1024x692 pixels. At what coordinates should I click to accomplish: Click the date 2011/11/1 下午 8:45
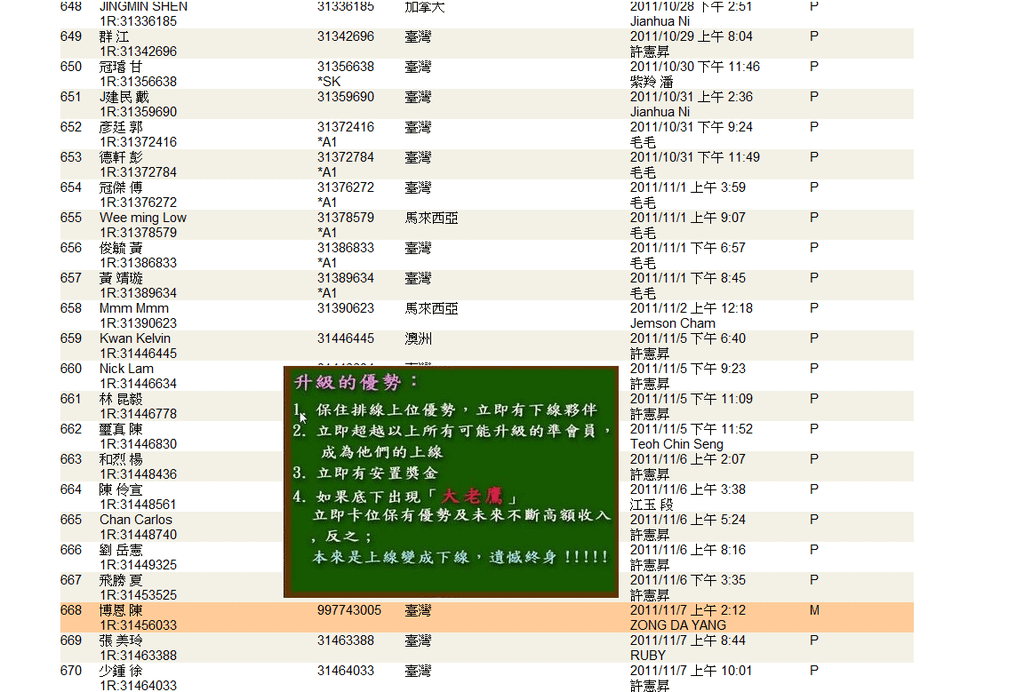tap(688, 278)
